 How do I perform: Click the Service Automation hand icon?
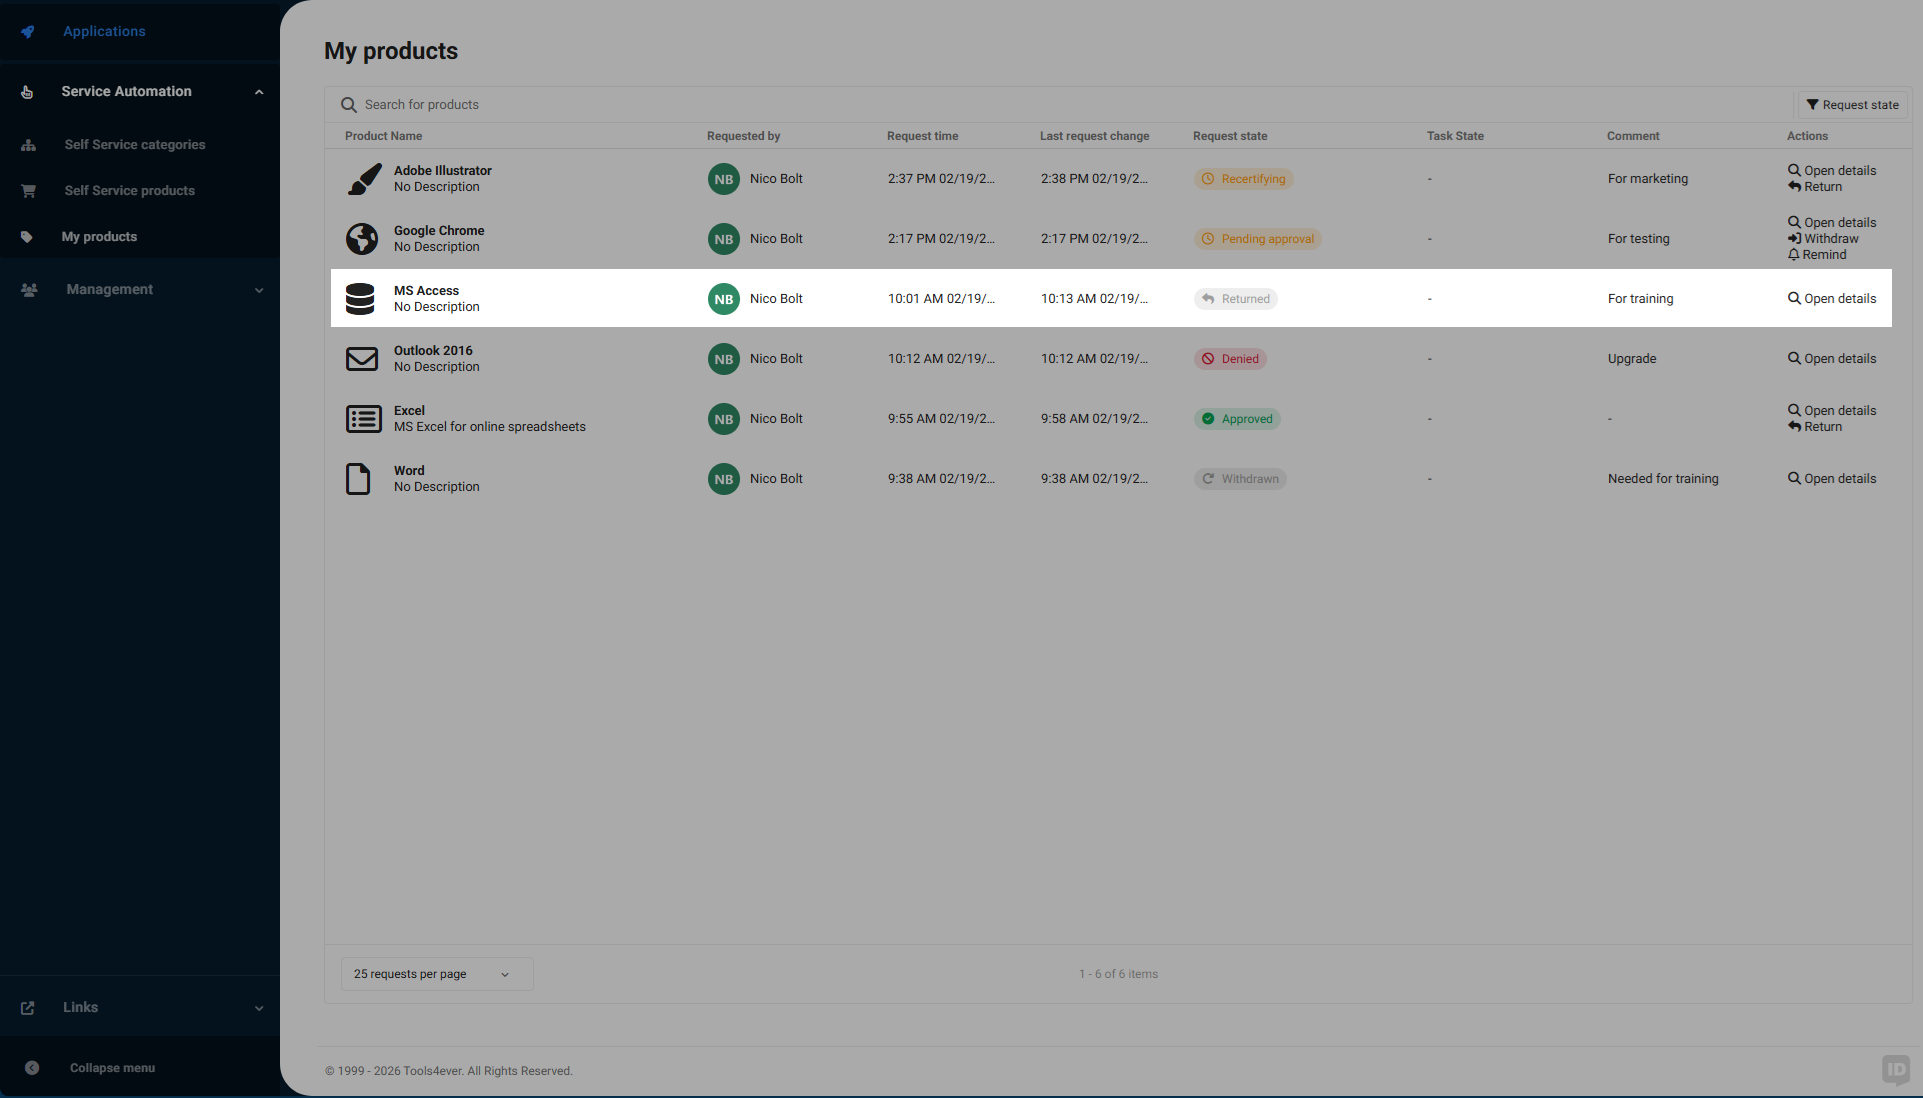[x=26, y=92]
